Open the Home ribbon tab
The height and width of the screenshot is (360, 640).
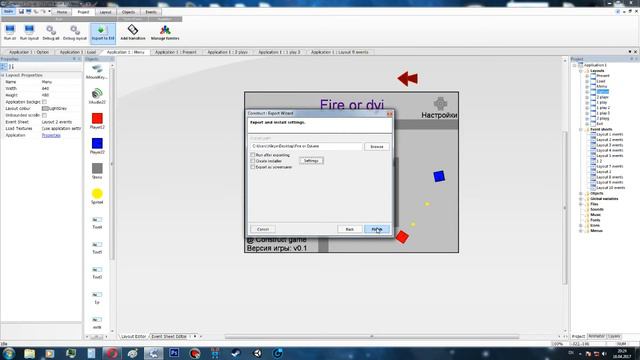pyautogui.click(x=62, y=12)
